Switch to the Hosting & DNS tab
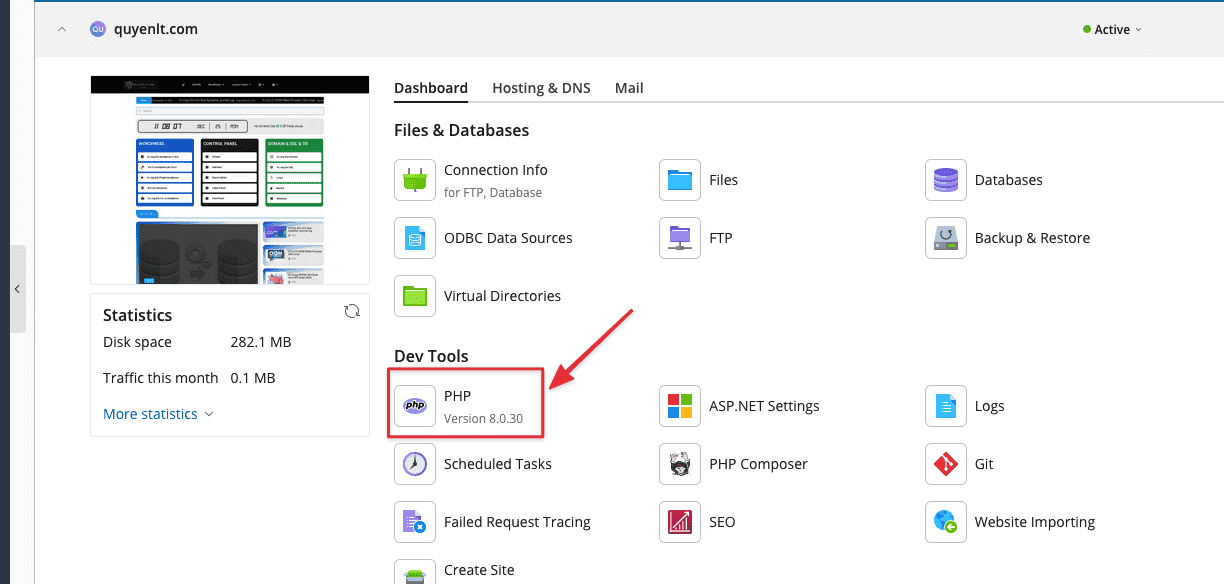1224x584 pixels. pyautogui.click(x=541, y=88)
